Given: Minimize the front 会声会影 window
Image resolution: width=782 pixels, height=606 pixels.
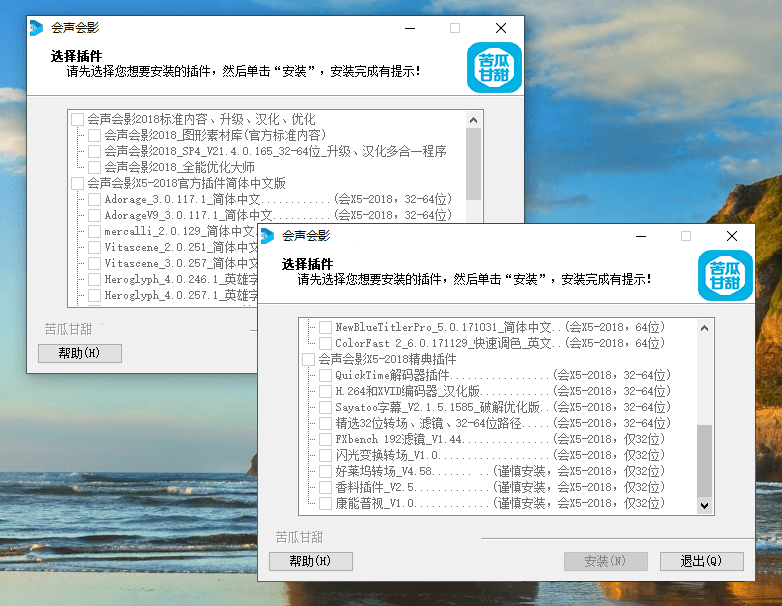Looking at the screenshot, I should 641,236.
